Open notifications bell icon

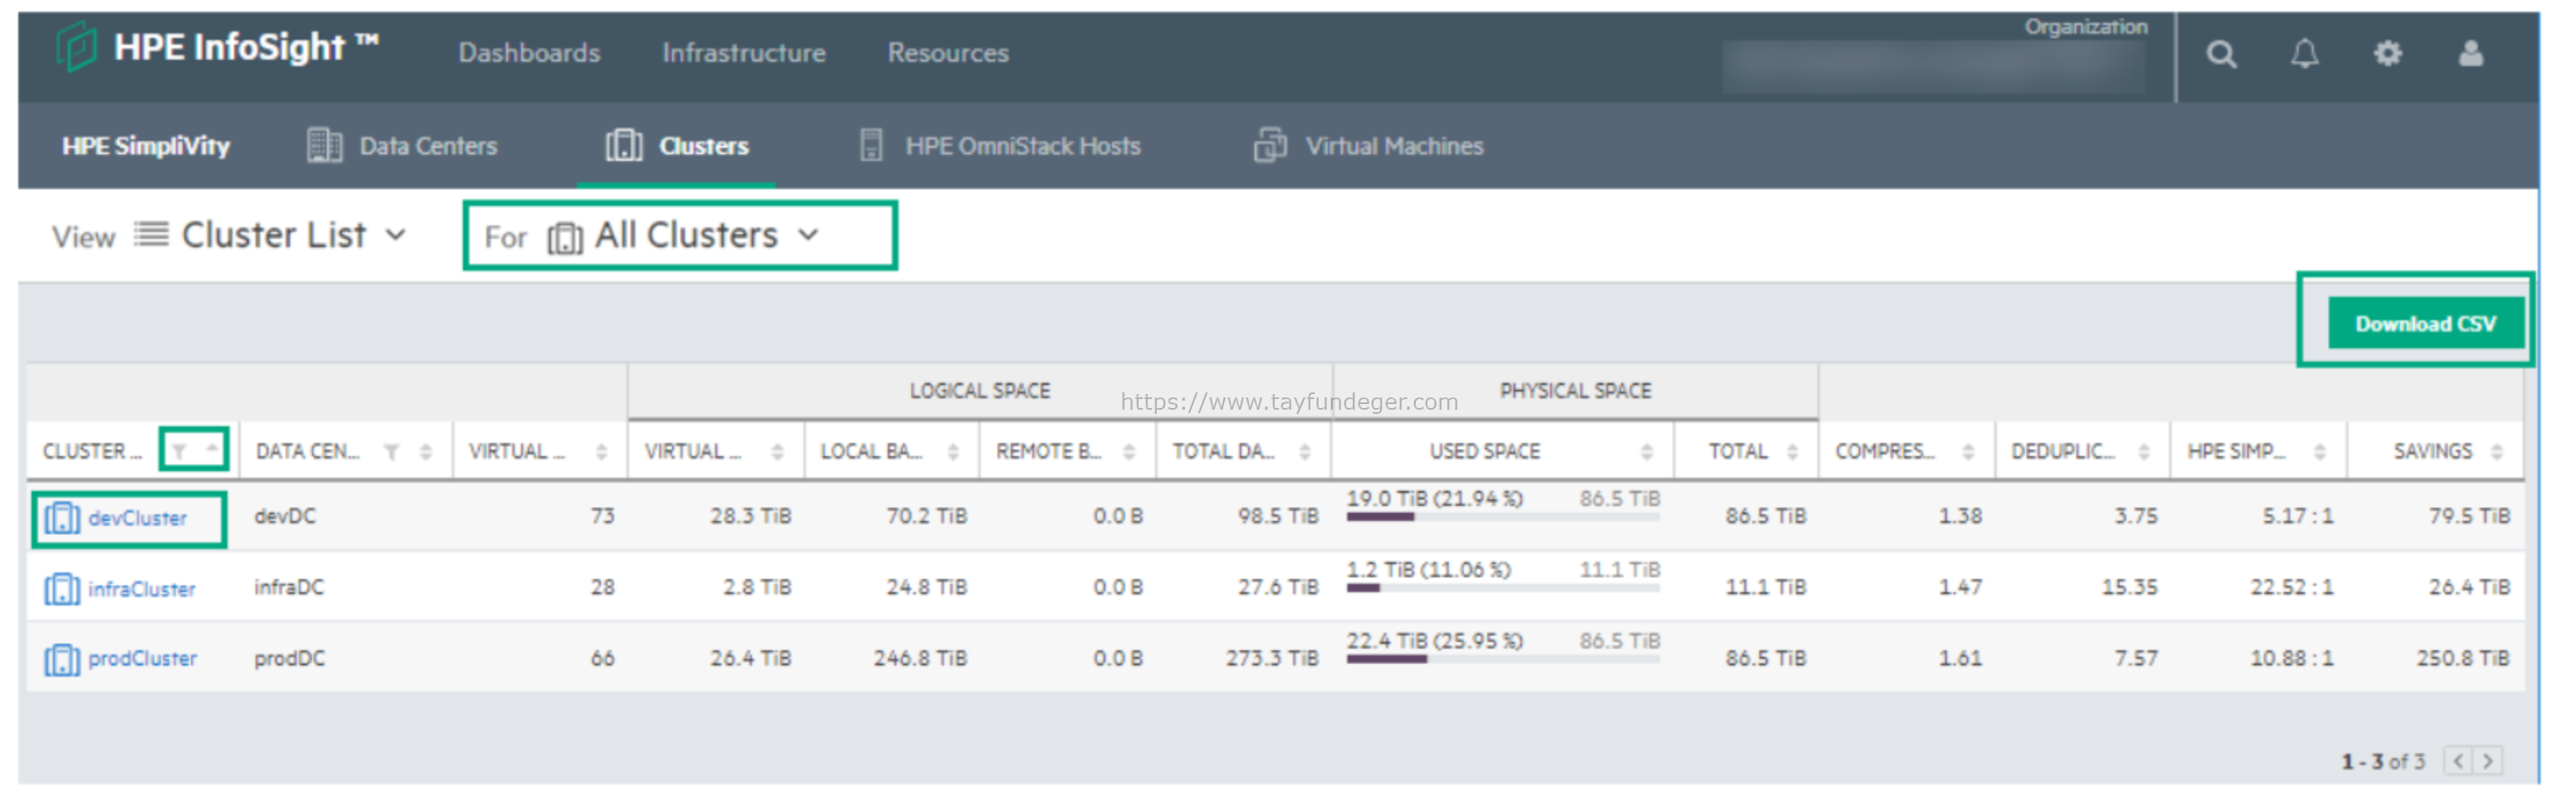[2304, 54]
